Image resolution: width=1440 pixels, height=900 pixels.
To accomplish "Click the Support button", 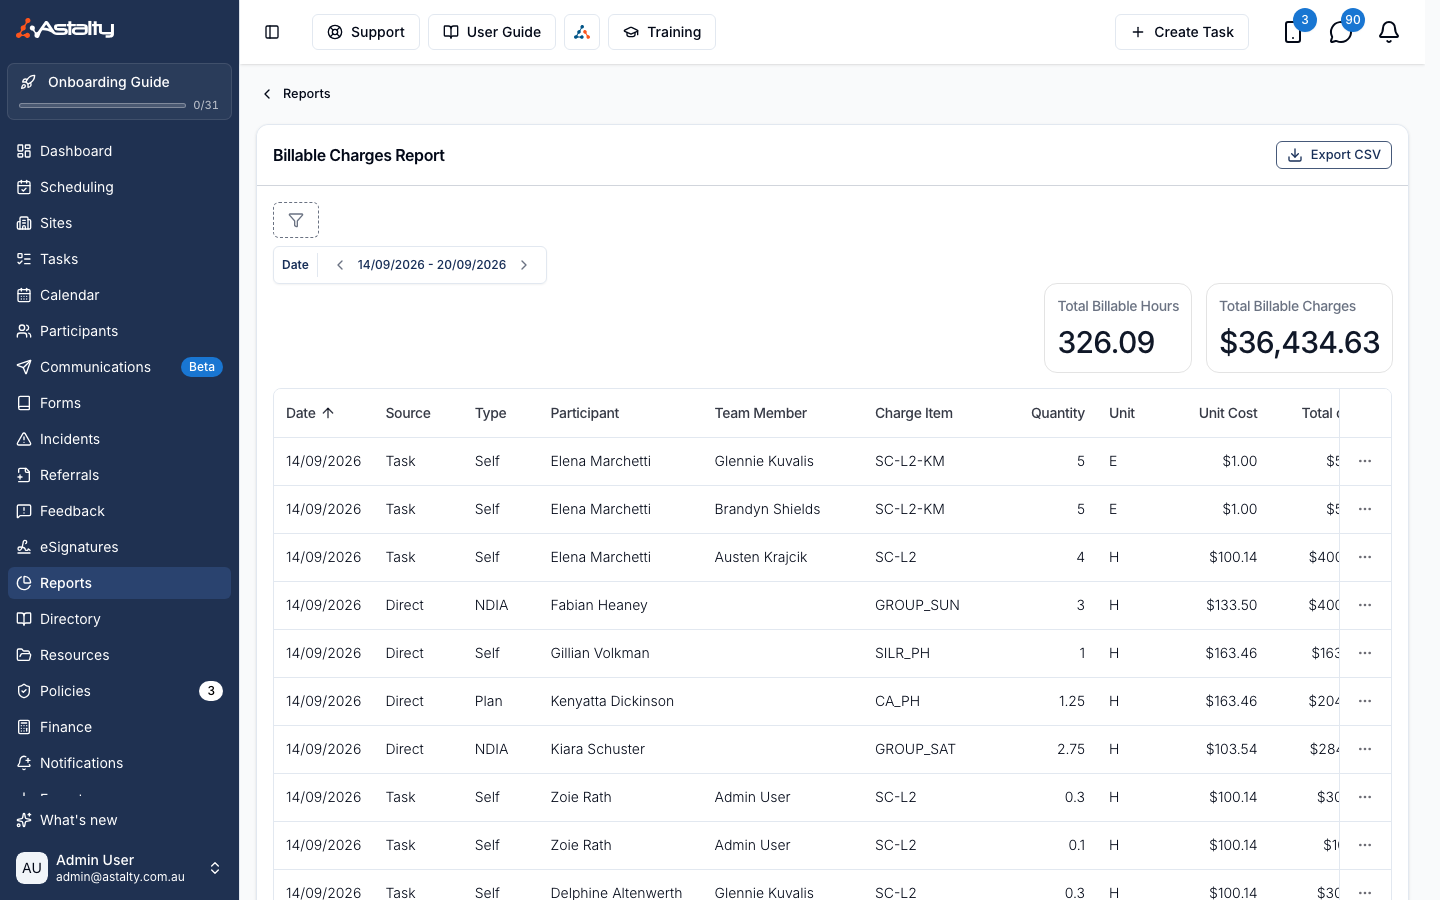I will coord(366,32).
